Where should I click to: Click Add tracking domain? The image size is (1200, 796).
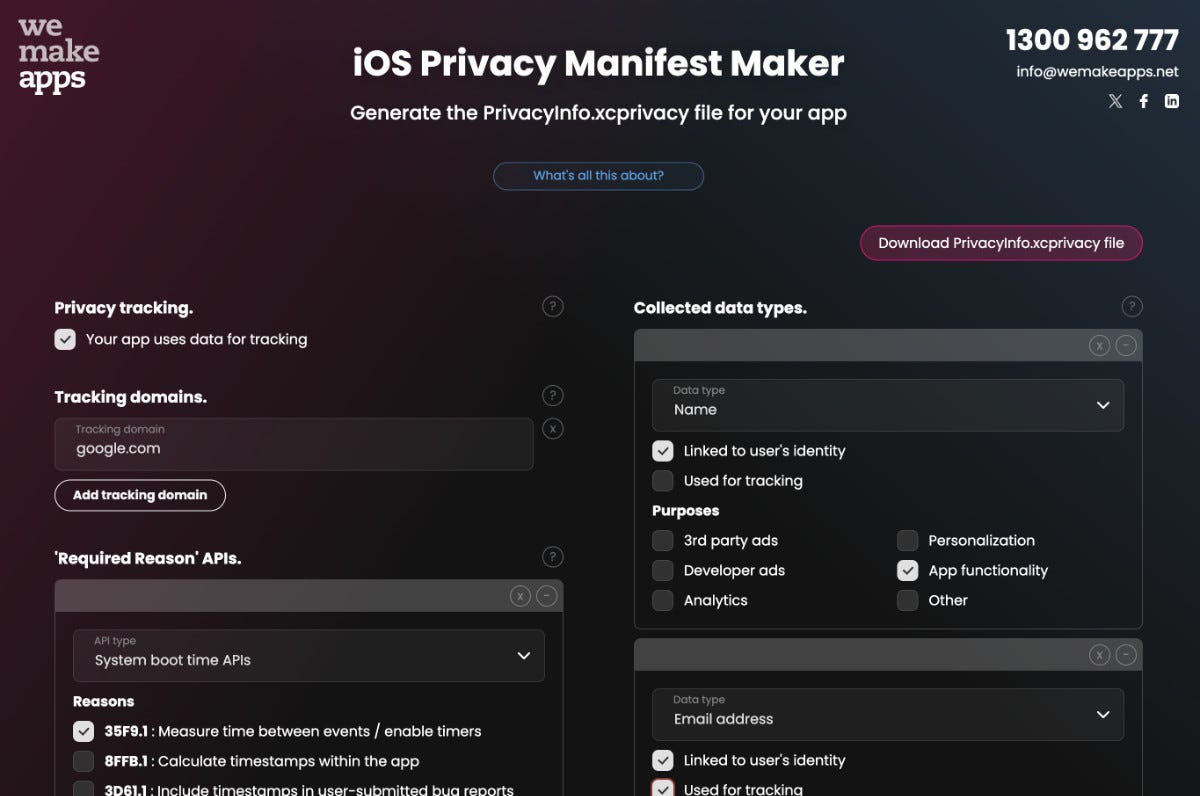pos(140,495)
